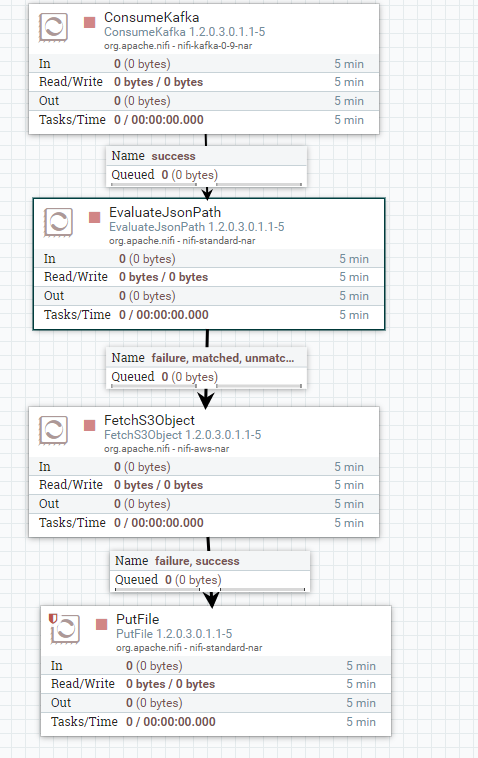Image resolution: width=478 pixels, height=758 pixels.
Task: Click Queued row of the success connection
Action: pos(206,175)
